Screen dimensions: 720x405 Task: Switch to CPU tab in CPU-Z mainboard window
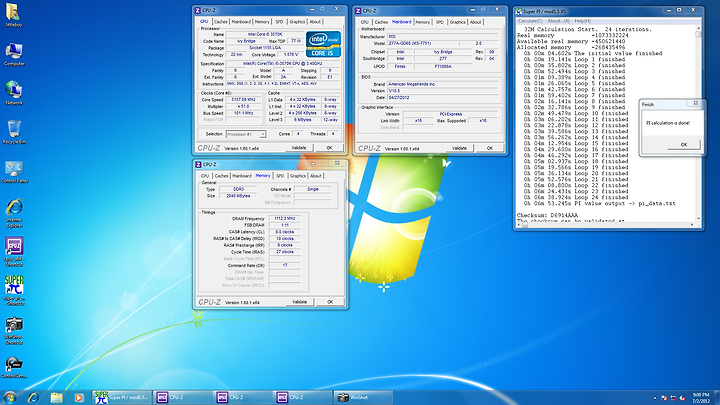point(365,22)
